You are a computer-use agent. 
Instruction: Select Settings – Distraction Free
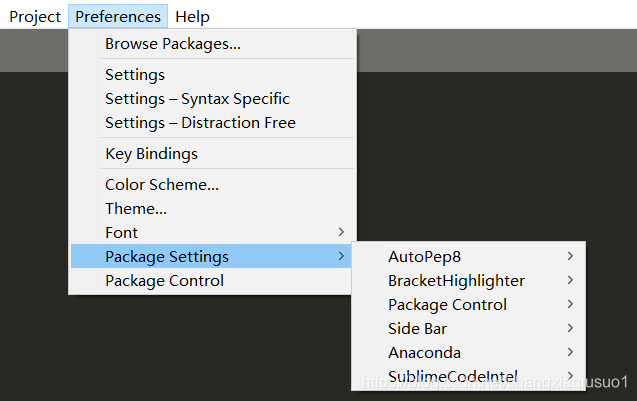(x=212, y=123)
